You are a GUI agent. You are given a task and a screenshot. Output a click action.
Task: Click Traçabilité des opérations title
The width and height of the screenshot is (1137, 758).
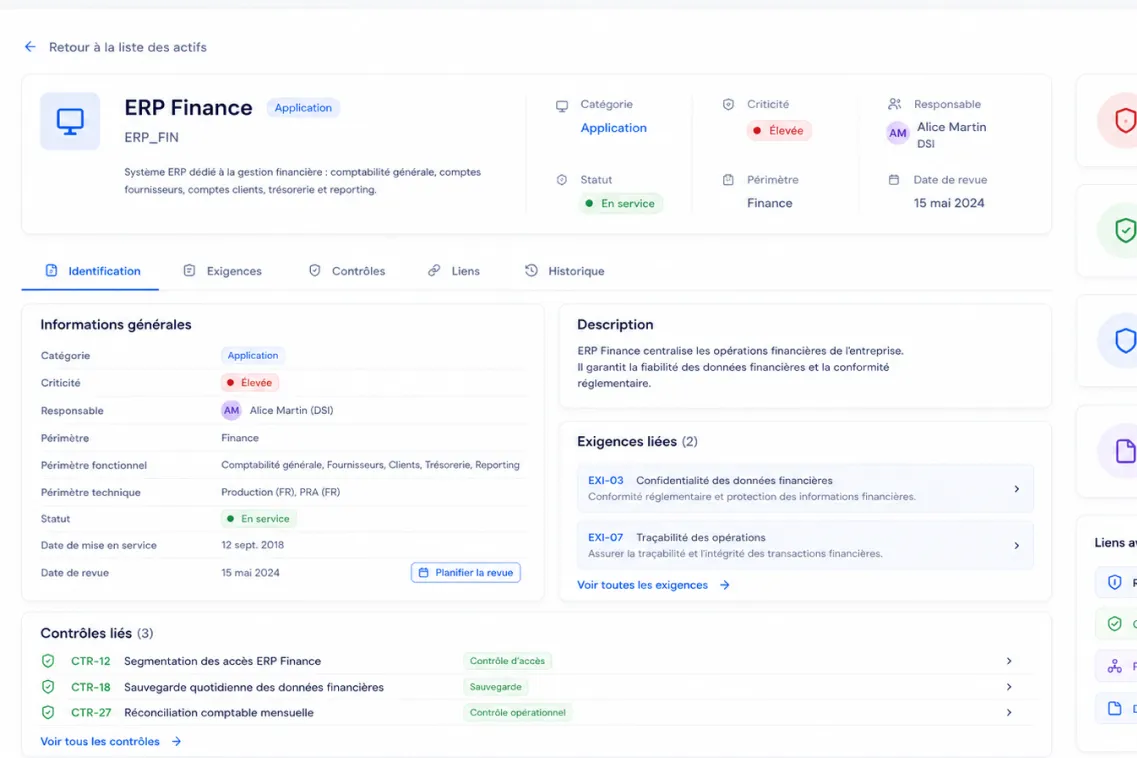click(701, 537)
